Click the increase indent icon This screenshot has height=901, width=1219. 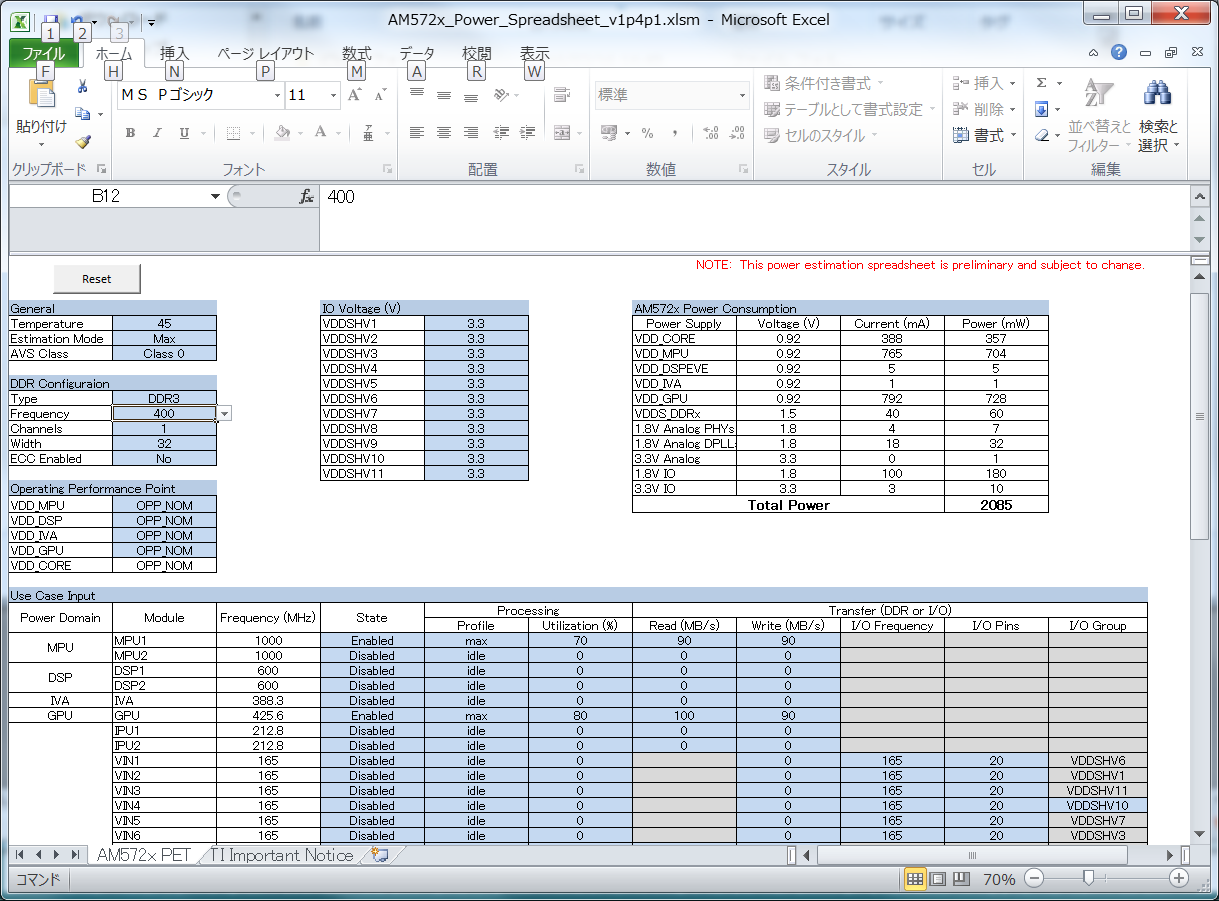527,133
